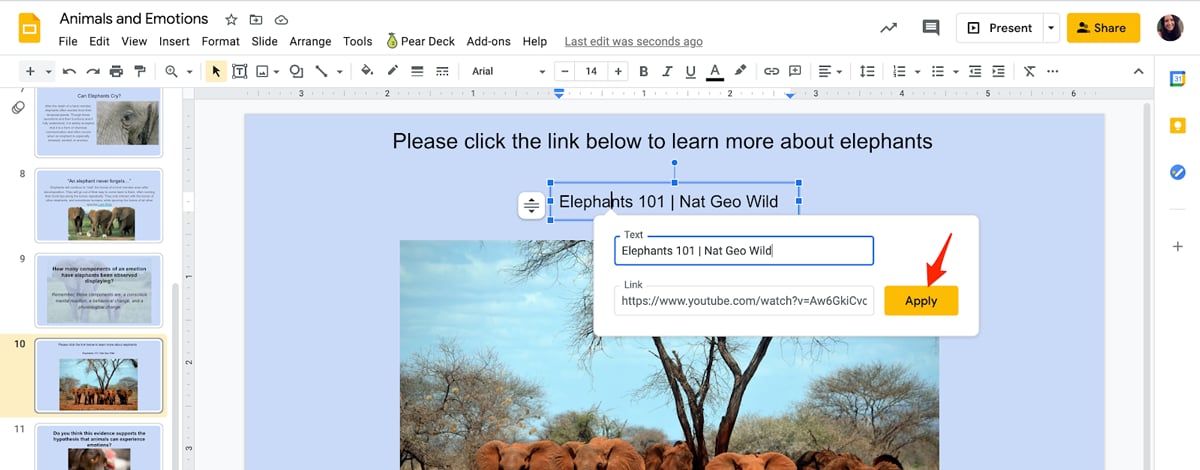
Task: Click the Get add-ons plus icon
Action: 1178,246
